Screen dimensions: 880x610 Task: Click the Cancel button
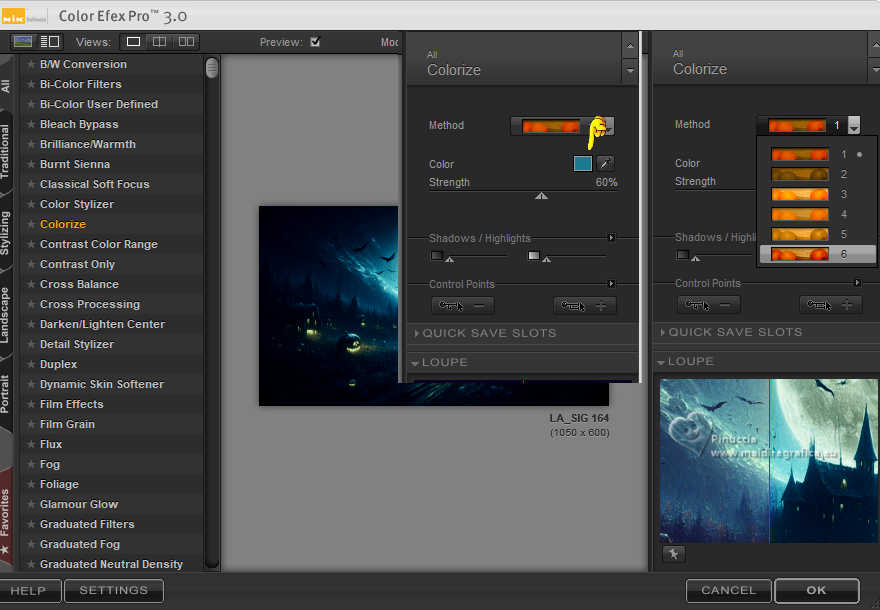click(728, 591)
